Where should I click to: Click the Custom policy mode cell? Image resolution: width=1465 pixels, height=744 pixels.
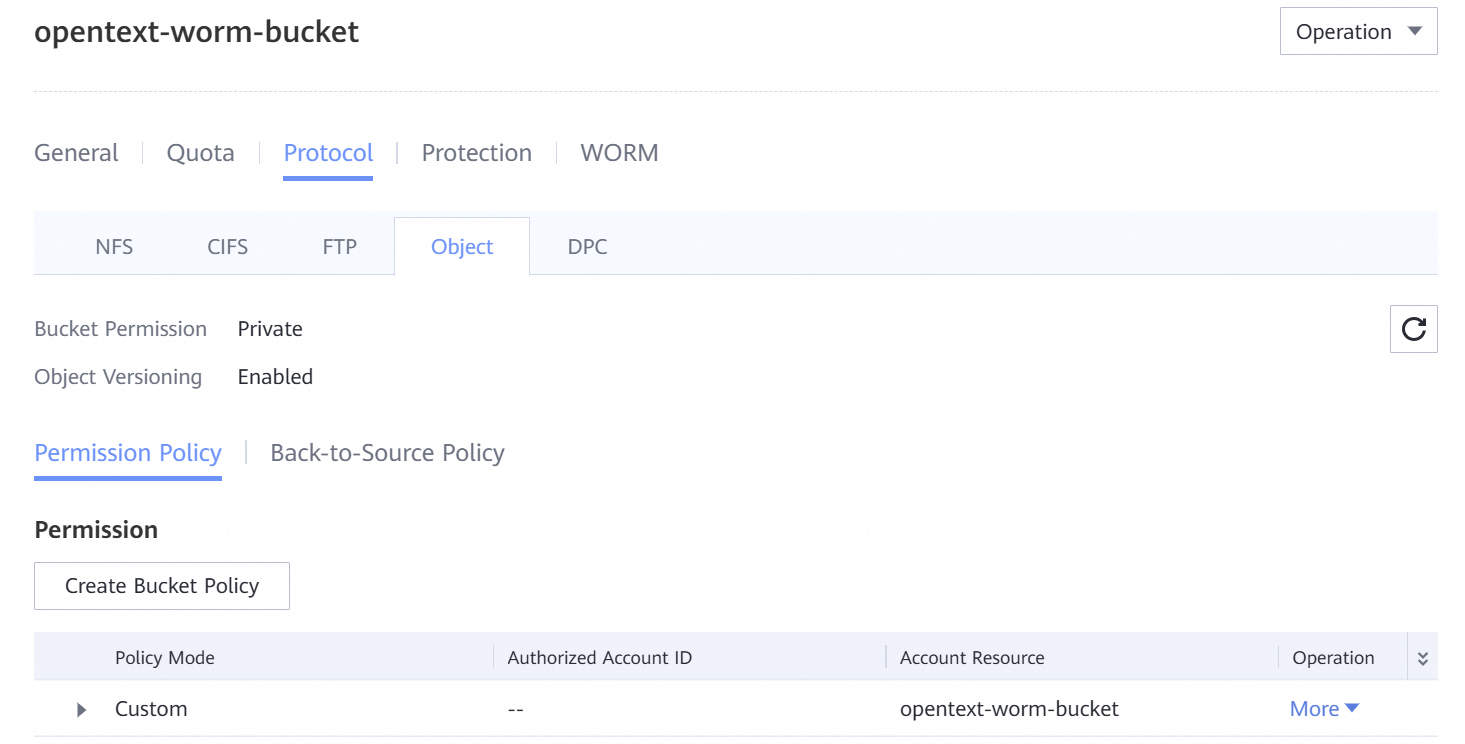click(x=151, y=709)
